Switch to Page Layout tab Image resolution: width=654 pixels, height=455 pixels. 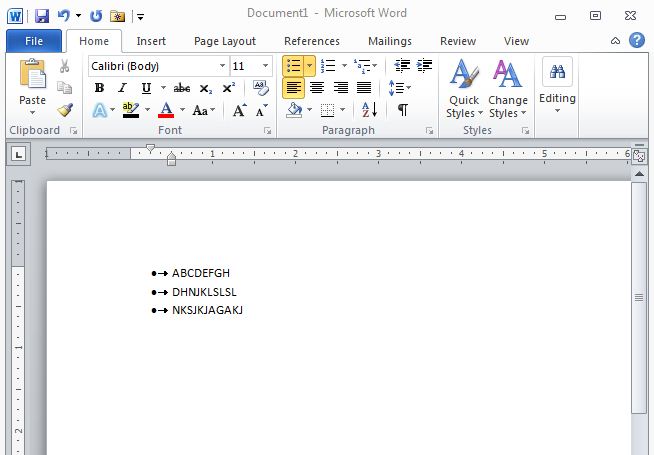(x=225, y=41)
